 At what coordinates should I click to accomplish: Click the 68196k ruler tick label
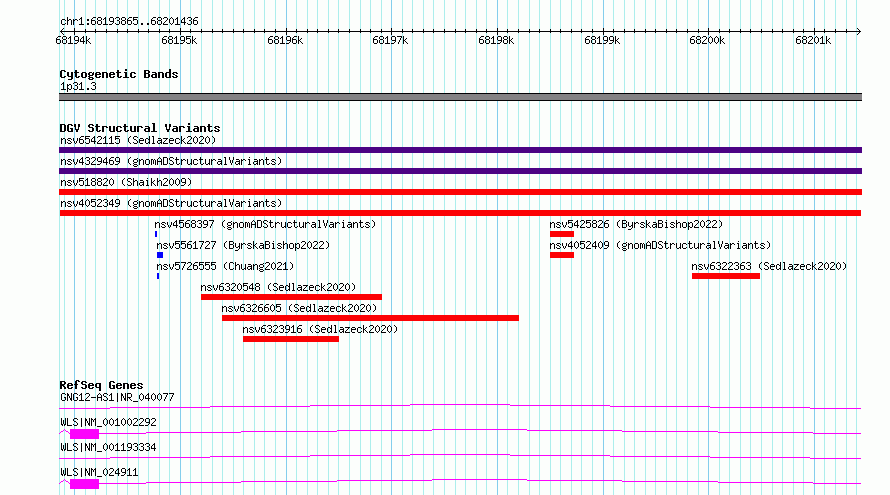tap(285, 40)
